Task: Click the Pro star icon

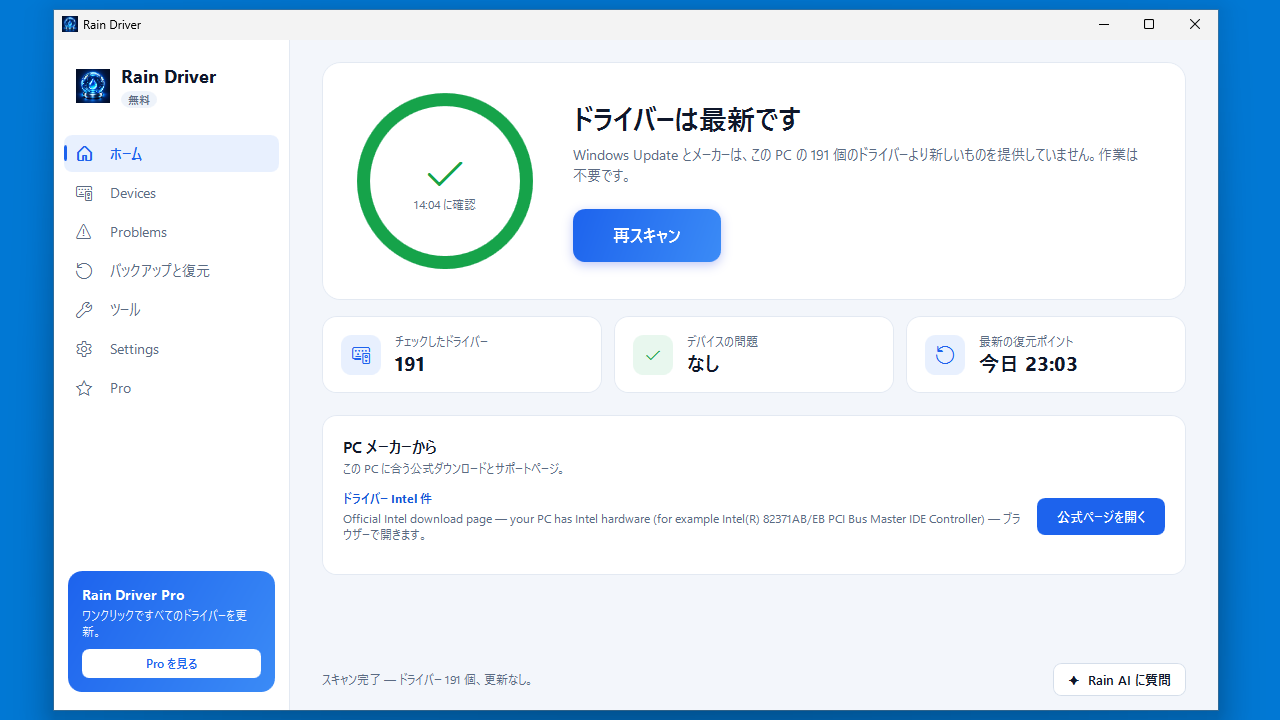Action: coord(84,388)
